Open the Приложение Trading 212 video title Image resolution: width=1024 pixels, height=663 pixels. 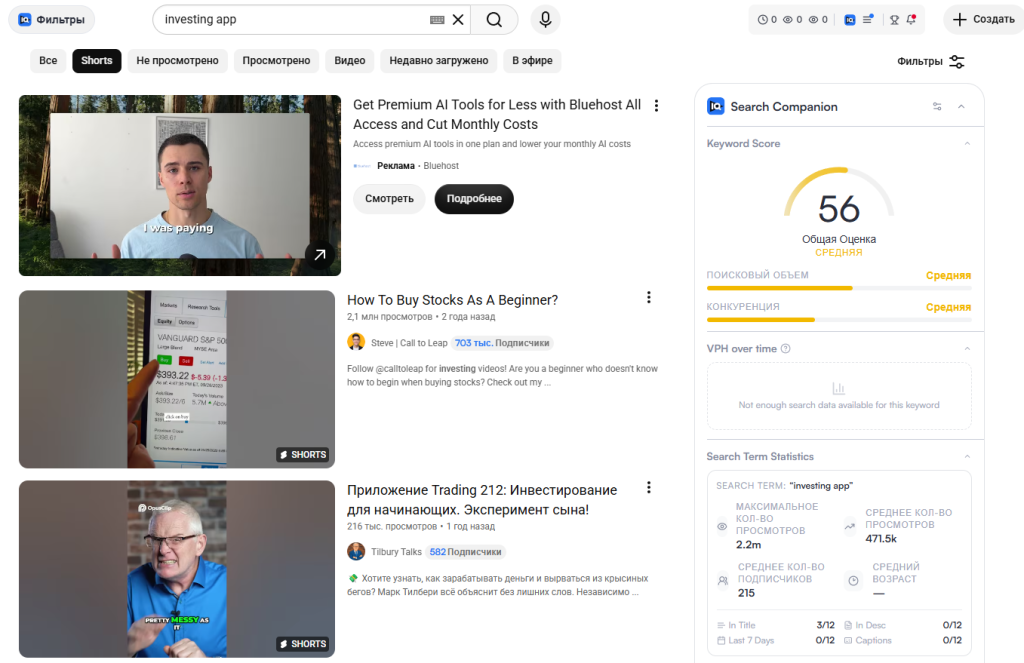click(x=482, y=500)
